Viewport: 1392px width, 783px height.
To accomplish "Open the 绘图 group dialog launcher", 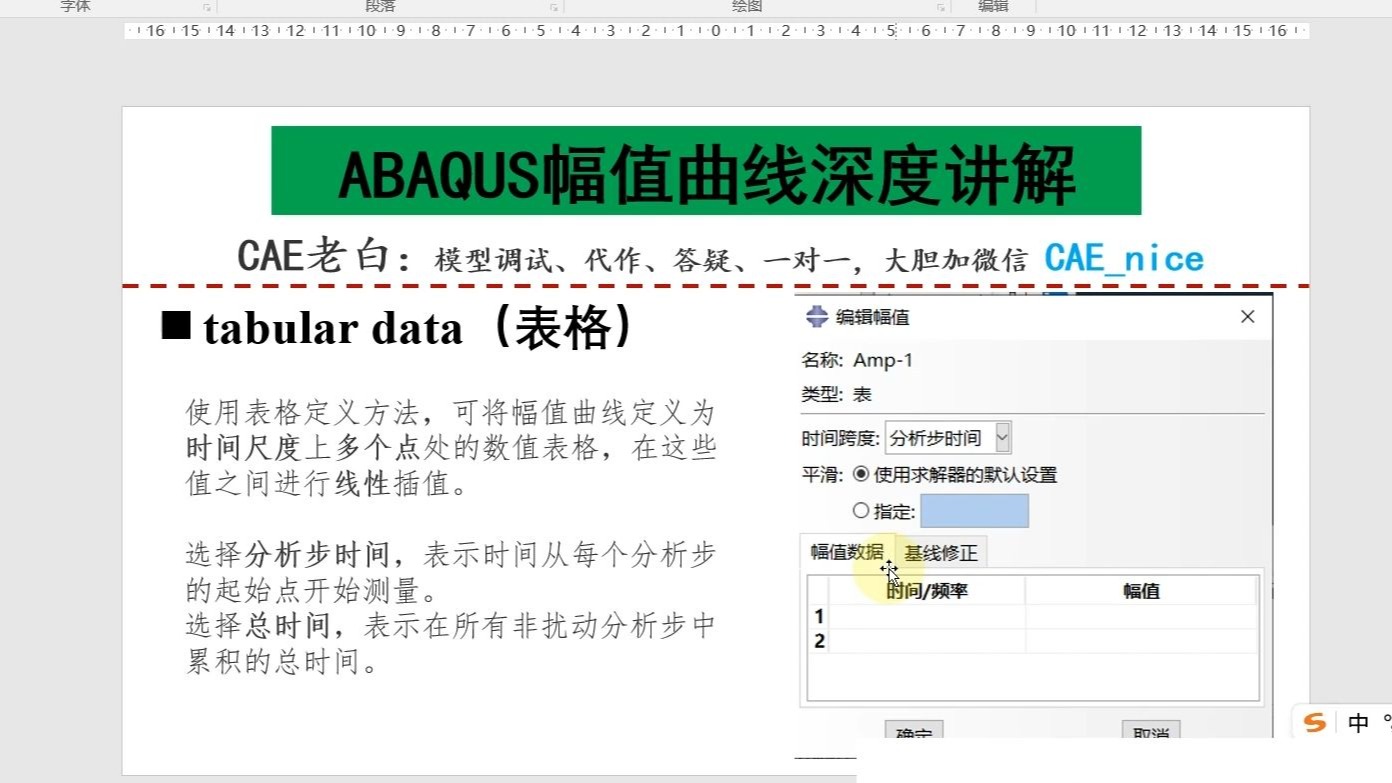I will coord(941,7).
